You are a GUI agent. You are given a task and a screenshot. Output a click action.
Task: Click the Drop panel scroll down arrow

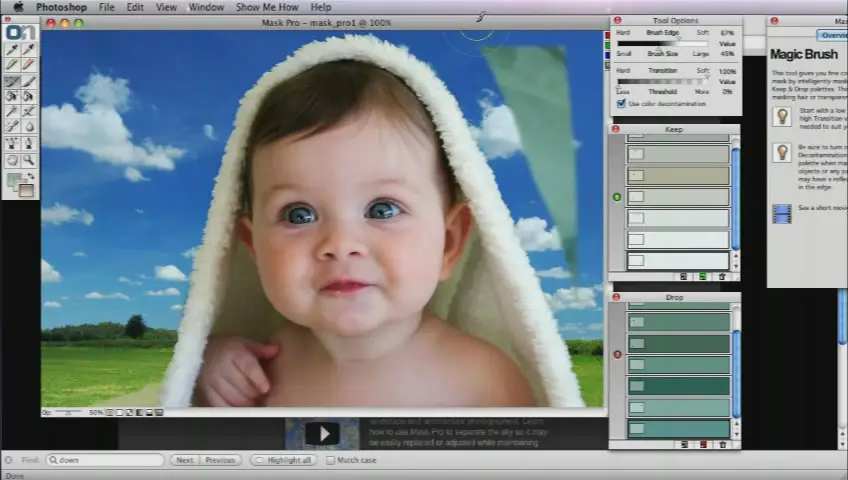pyautogui.click(x=736, y=434)
